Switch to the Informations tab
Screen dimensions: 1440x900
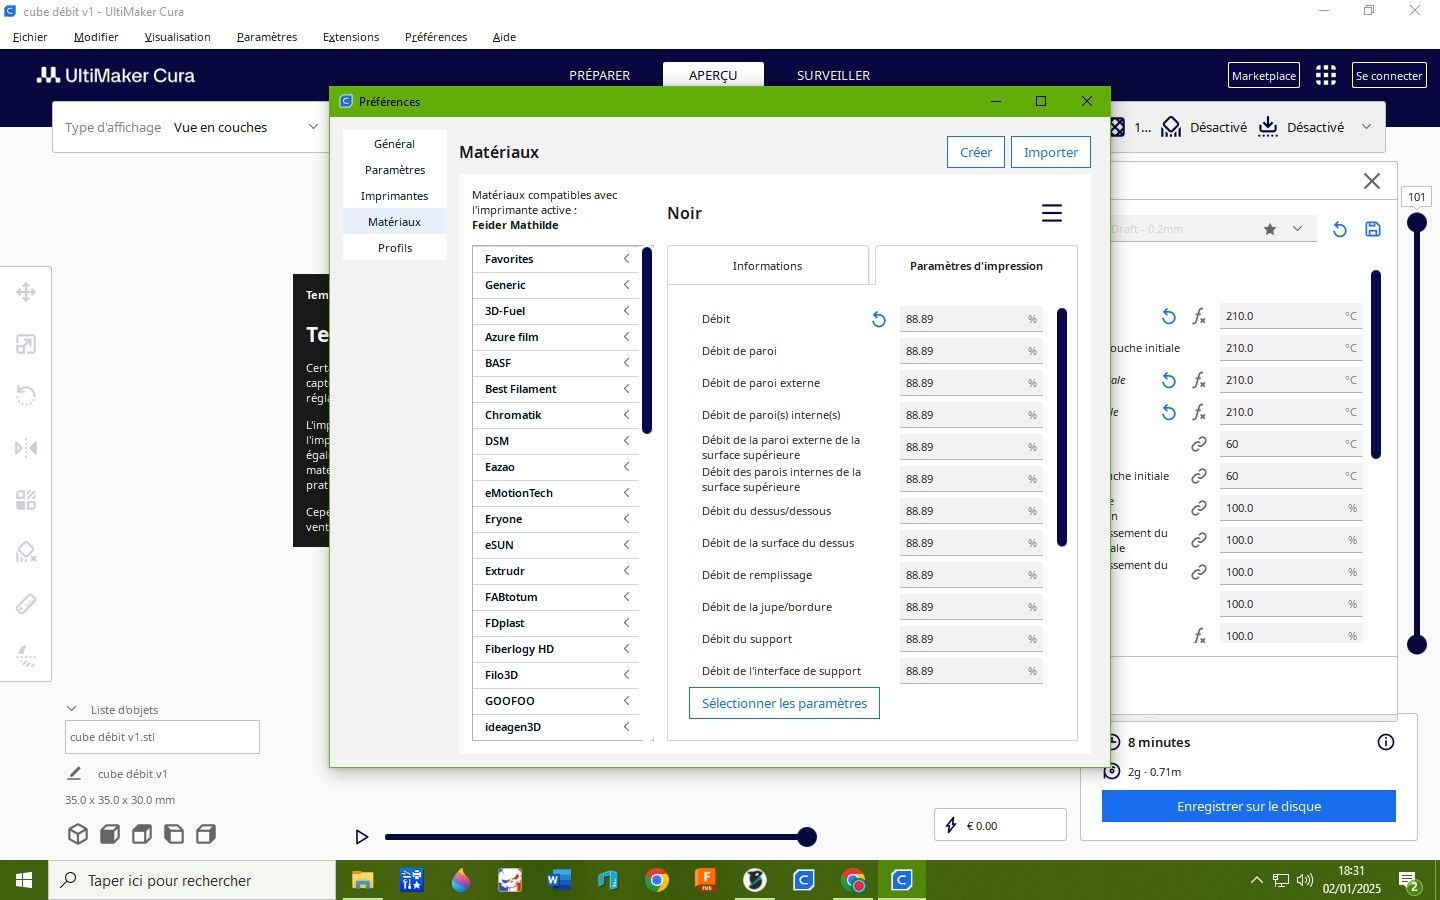767,266
